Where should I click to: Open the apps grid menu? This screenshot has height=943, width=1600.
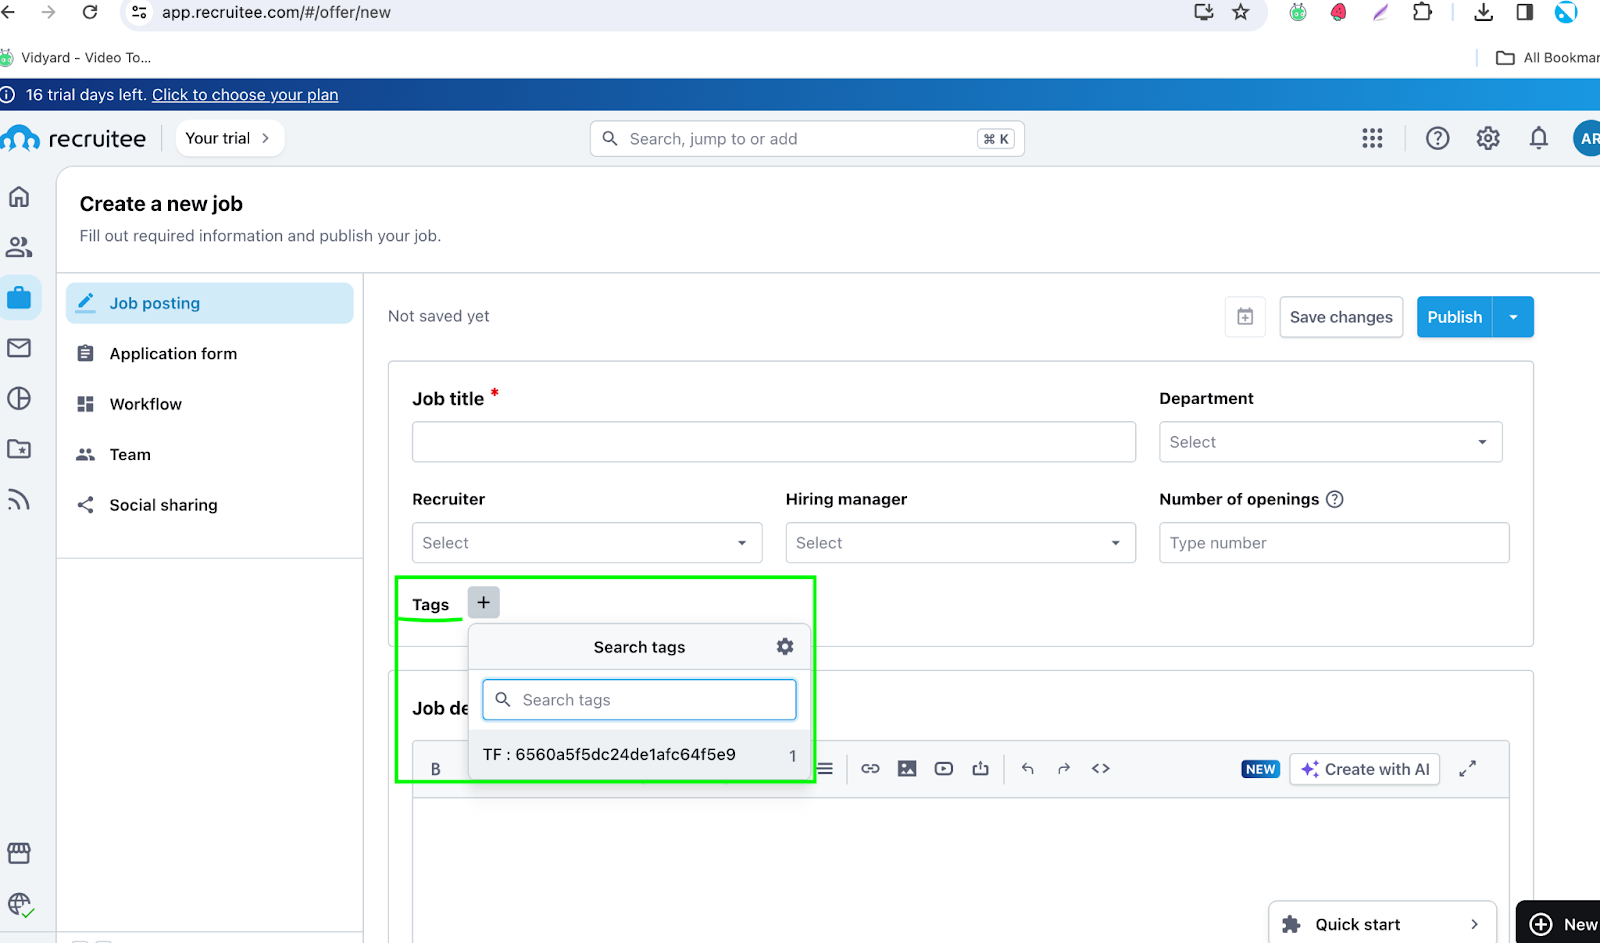pyautogui.click(x=1372, y=139)
